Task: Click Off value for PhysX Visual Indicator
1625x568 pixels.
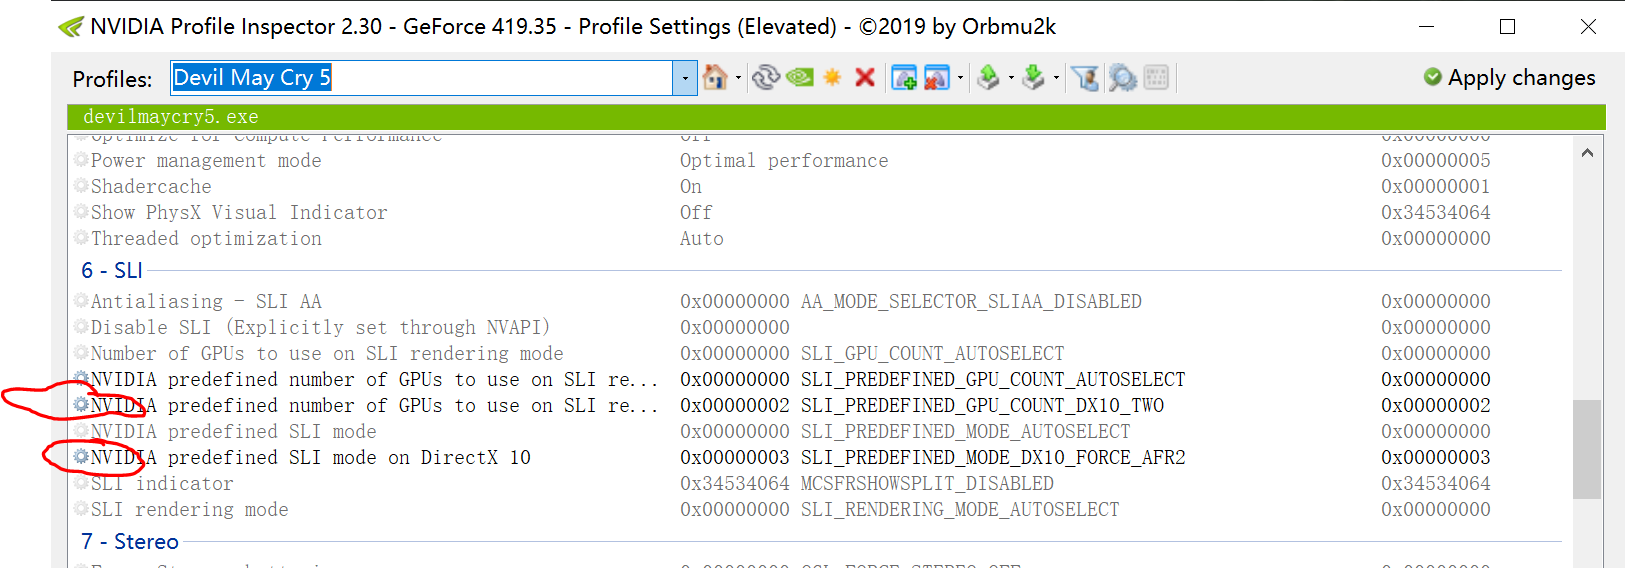Action: tap(696, 212)
